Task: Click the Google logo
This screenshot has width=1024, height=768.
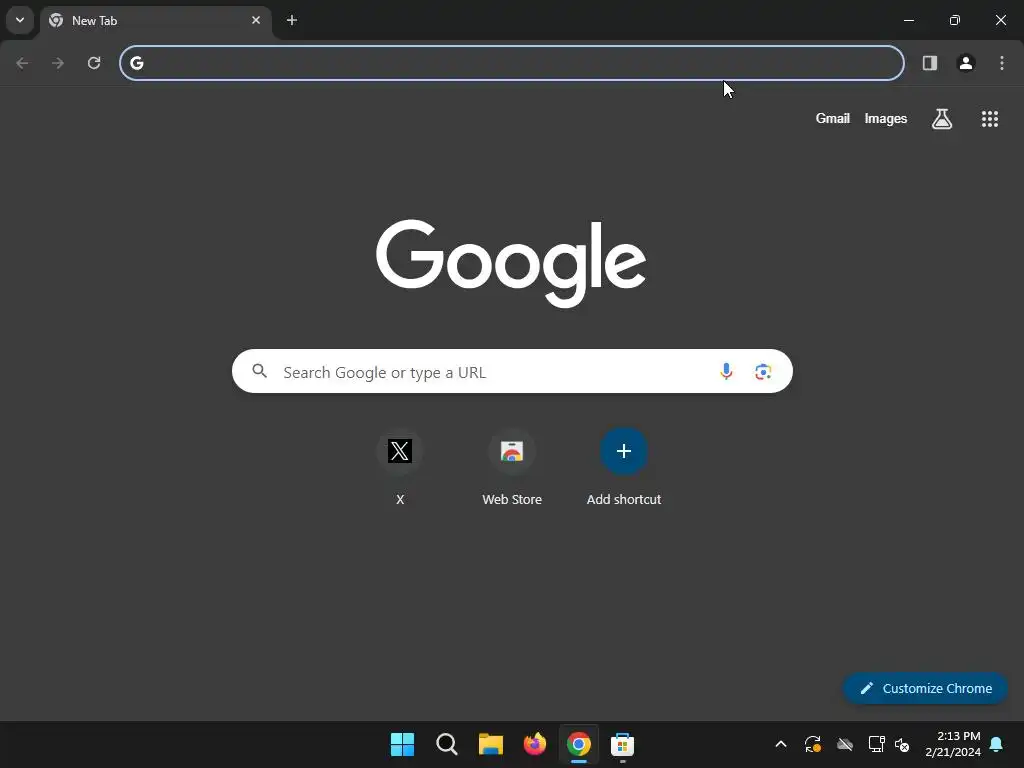Action: click(x=511, y=263)
